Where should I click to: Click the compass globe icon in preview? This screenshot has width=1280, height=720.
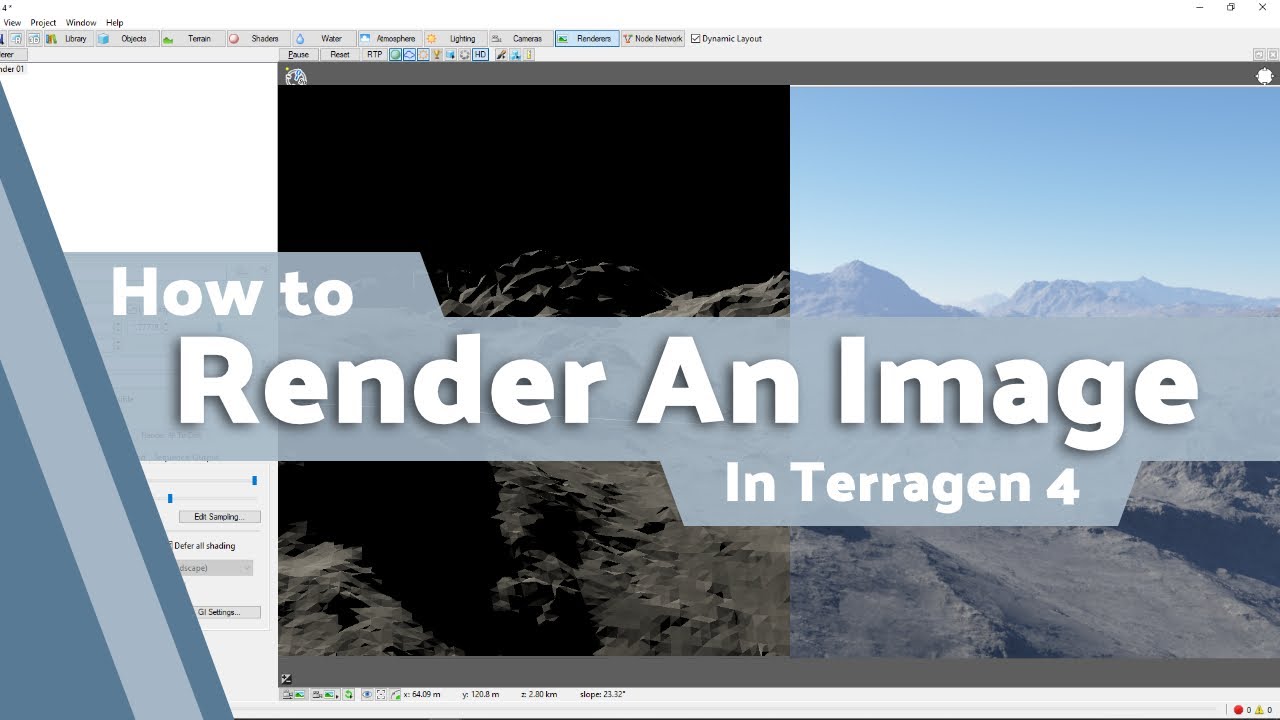pos(295,77)
